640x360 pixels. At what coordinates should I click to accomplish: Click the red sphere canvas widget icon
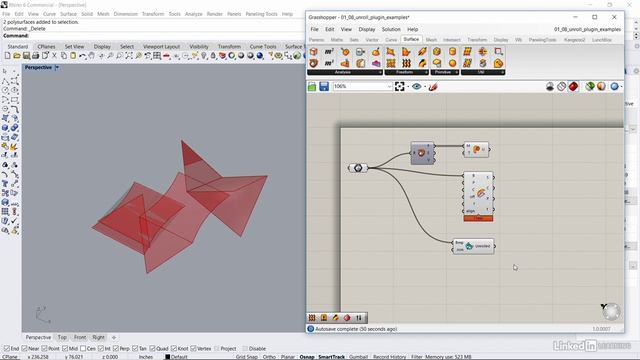(x=347, y=318)
